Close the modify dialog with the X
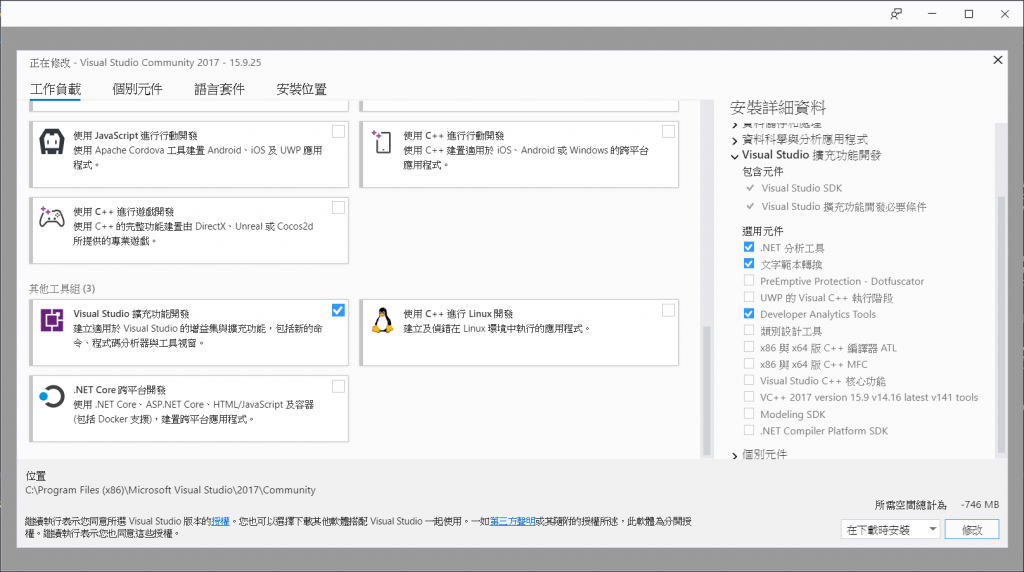1024x572 pixels. [x=997, y=60]
